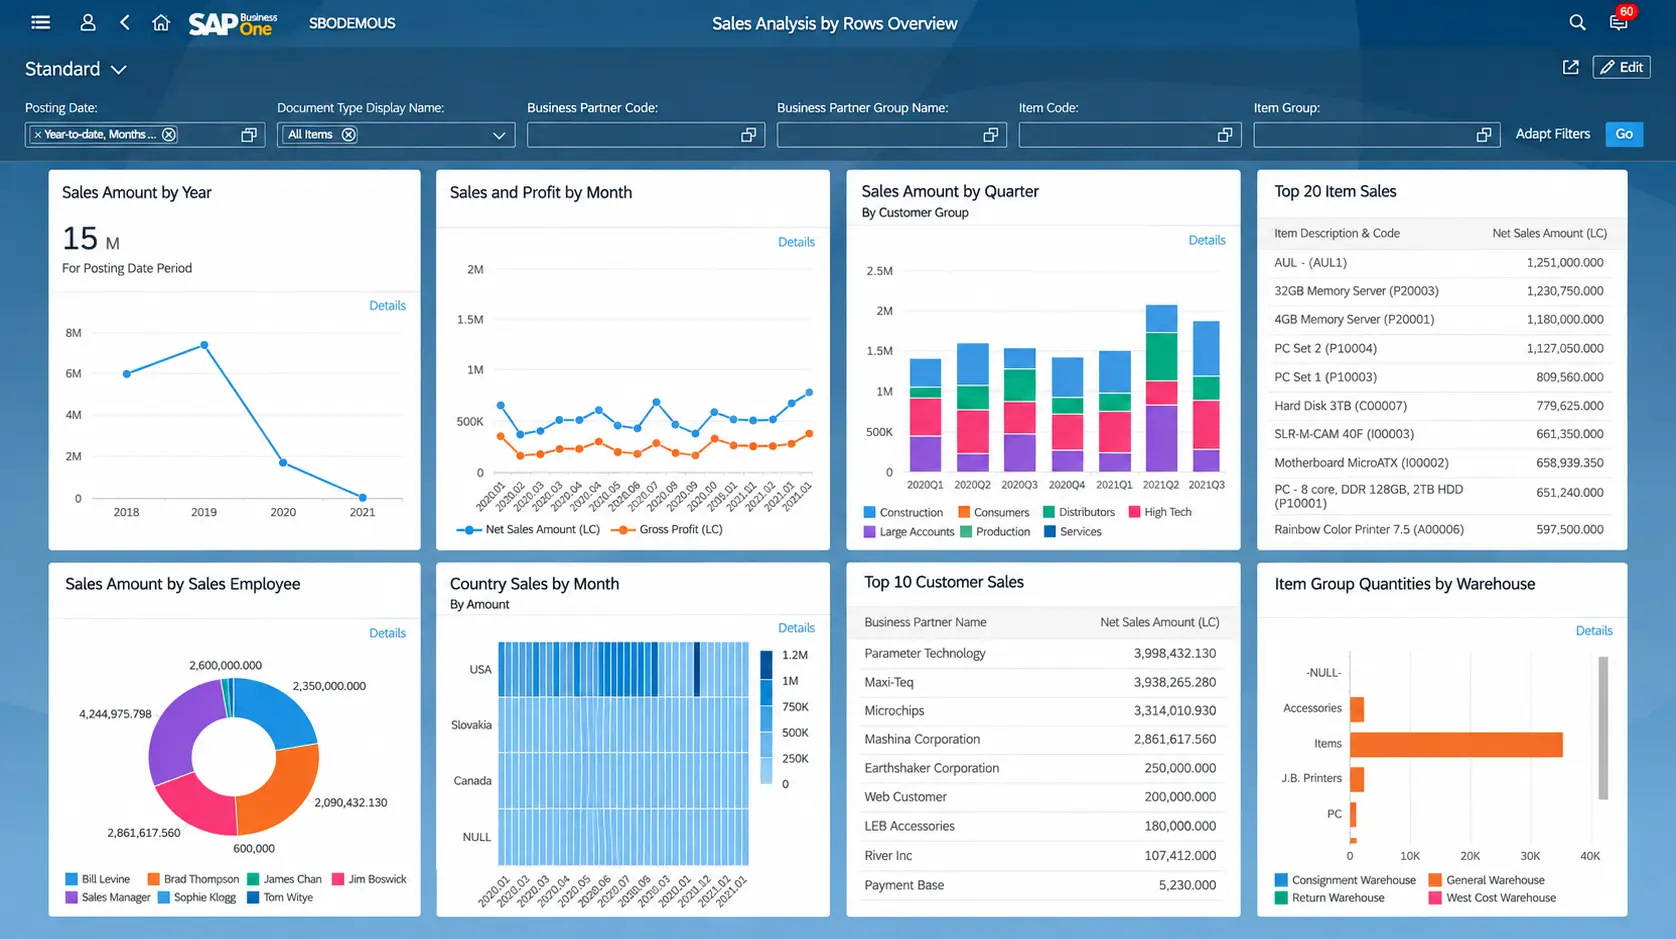Click the Bill Levine legend swatch
The height and width of the screenshot is (939, 1676).
[71, 879]
